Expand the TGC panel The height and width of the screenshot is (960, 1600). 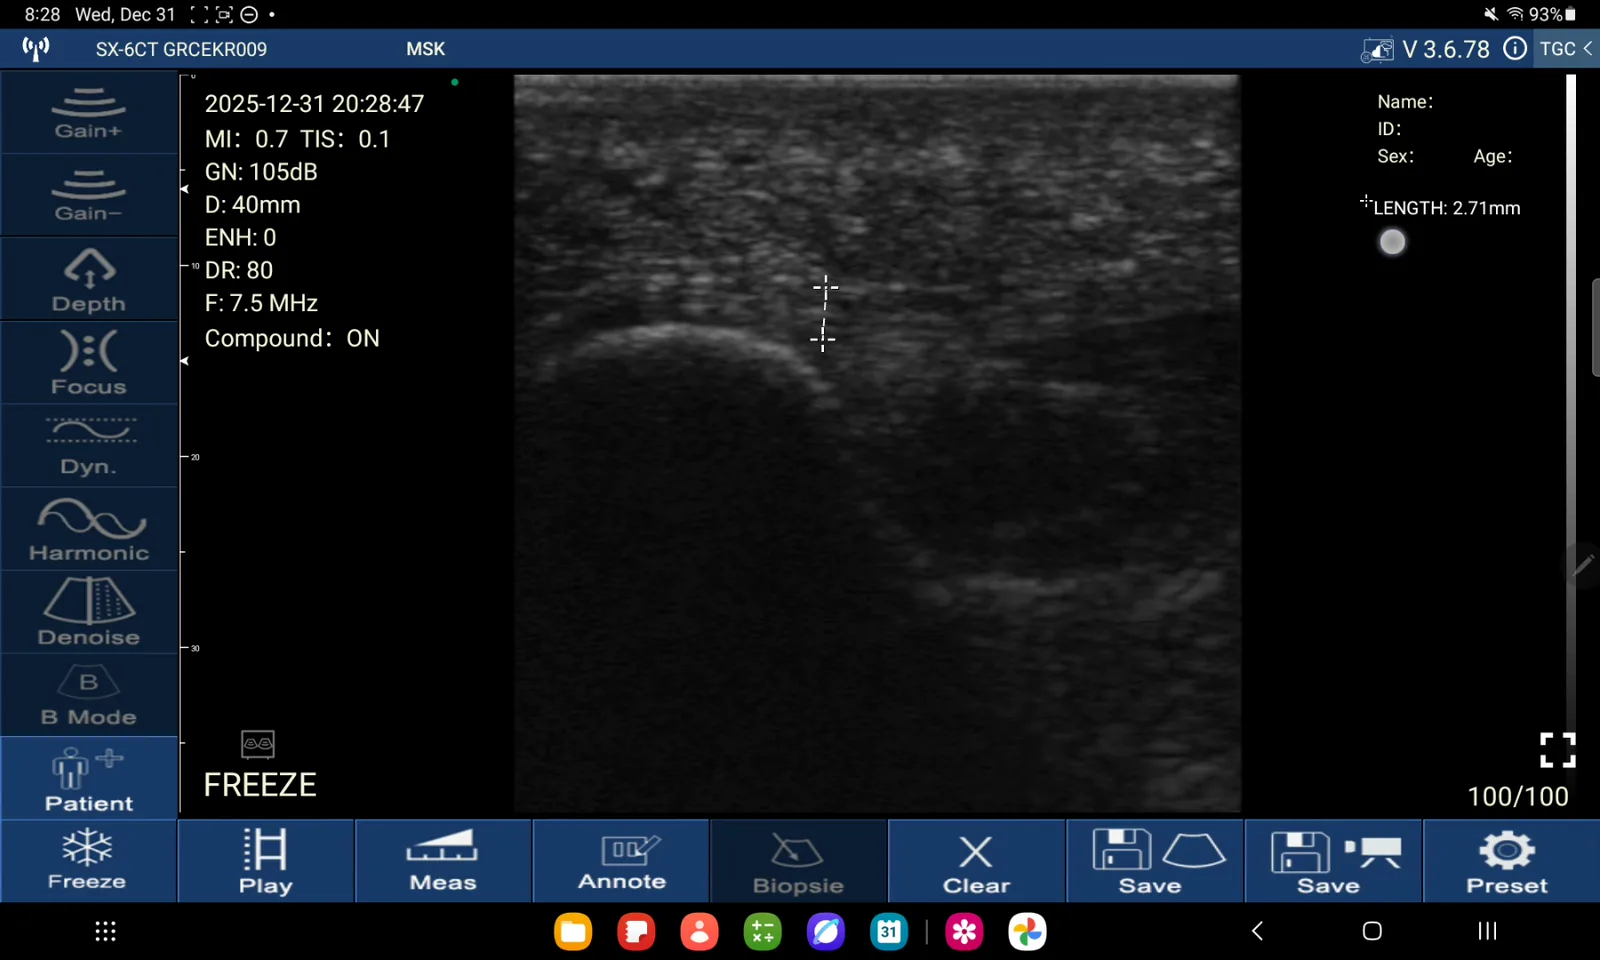[1566, 49]
